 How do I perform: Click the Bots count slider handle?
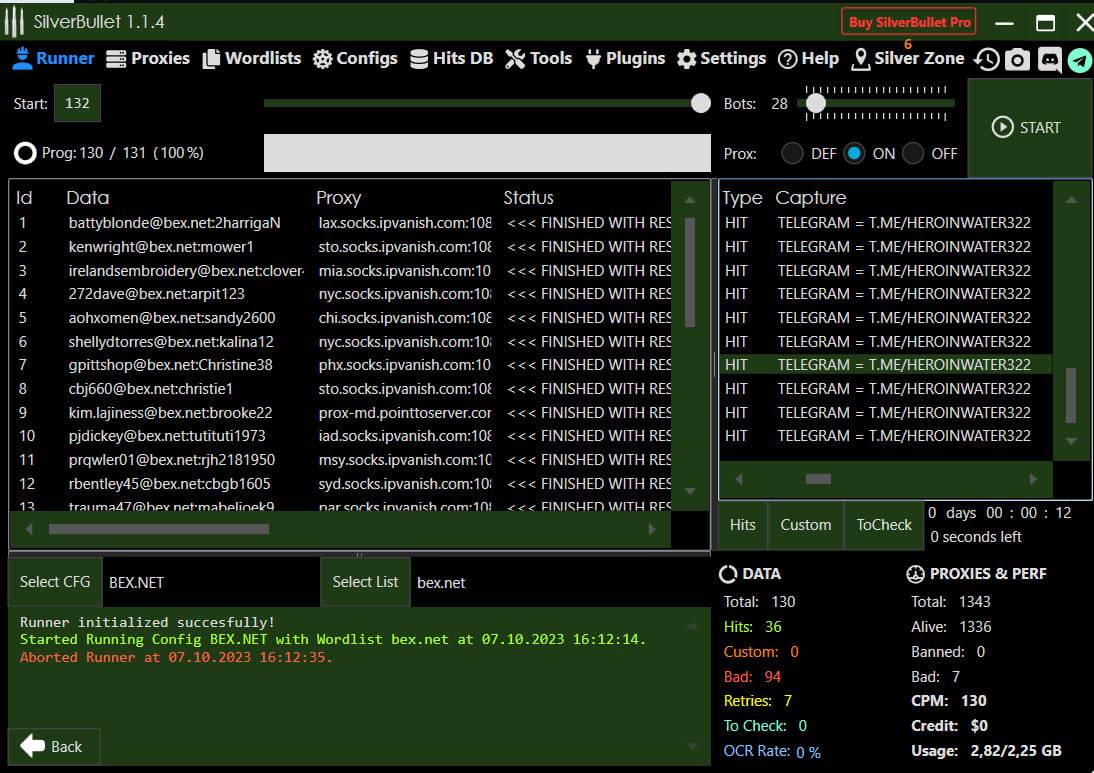click(816, 103)
